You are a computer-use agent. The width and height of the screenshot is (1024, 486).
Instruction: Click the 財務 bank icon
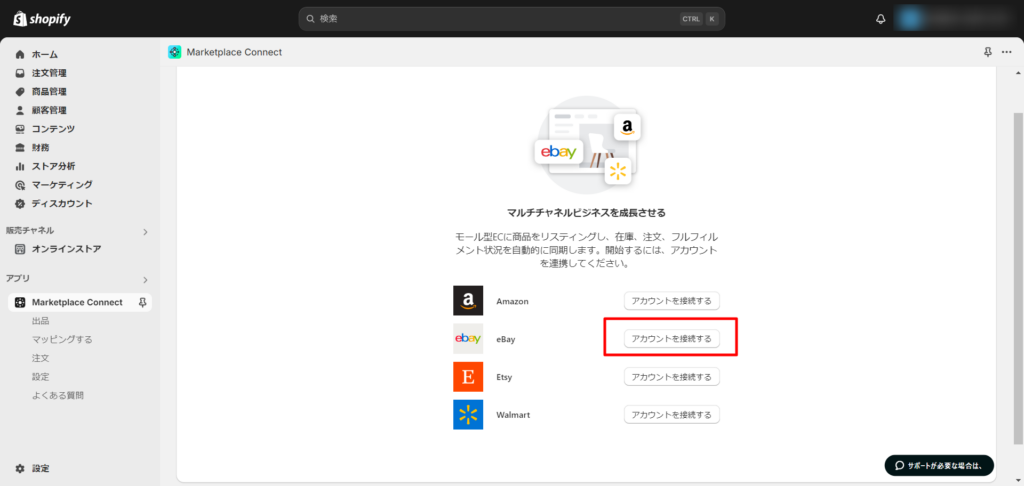[x=20, y=148]
